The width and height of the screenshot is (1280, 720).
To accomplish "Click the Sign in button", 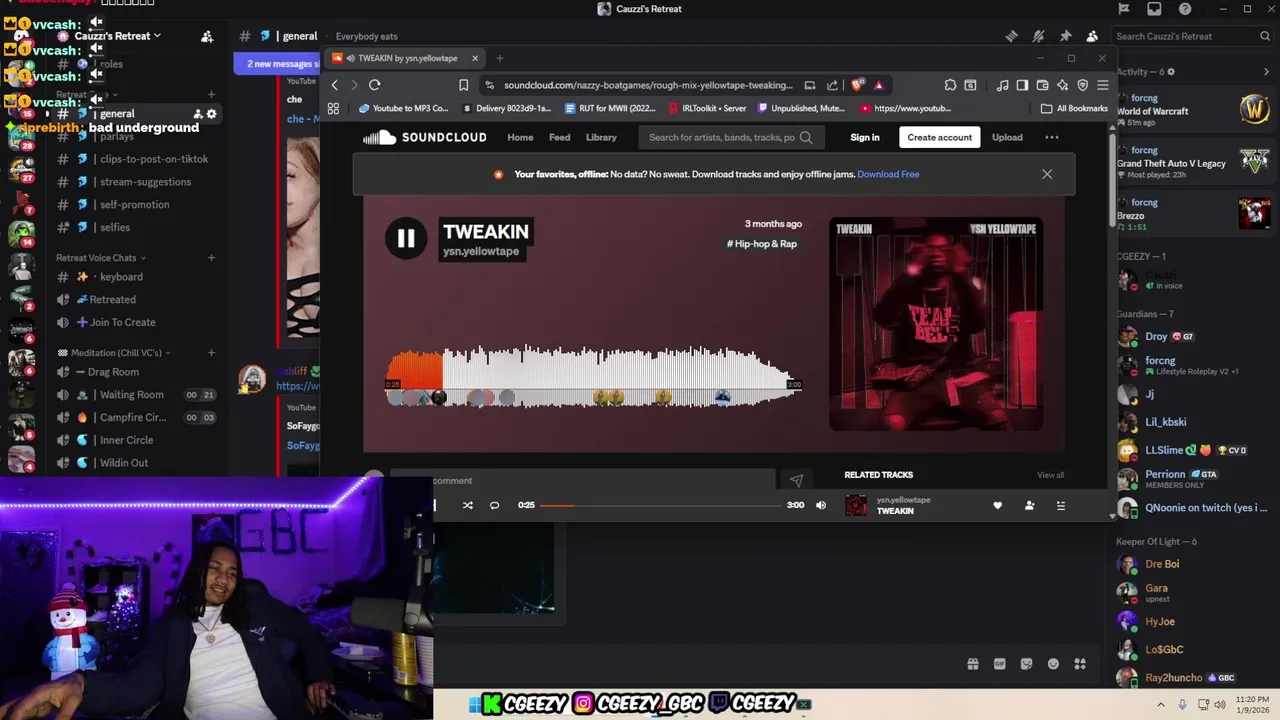I will point(865,137).
